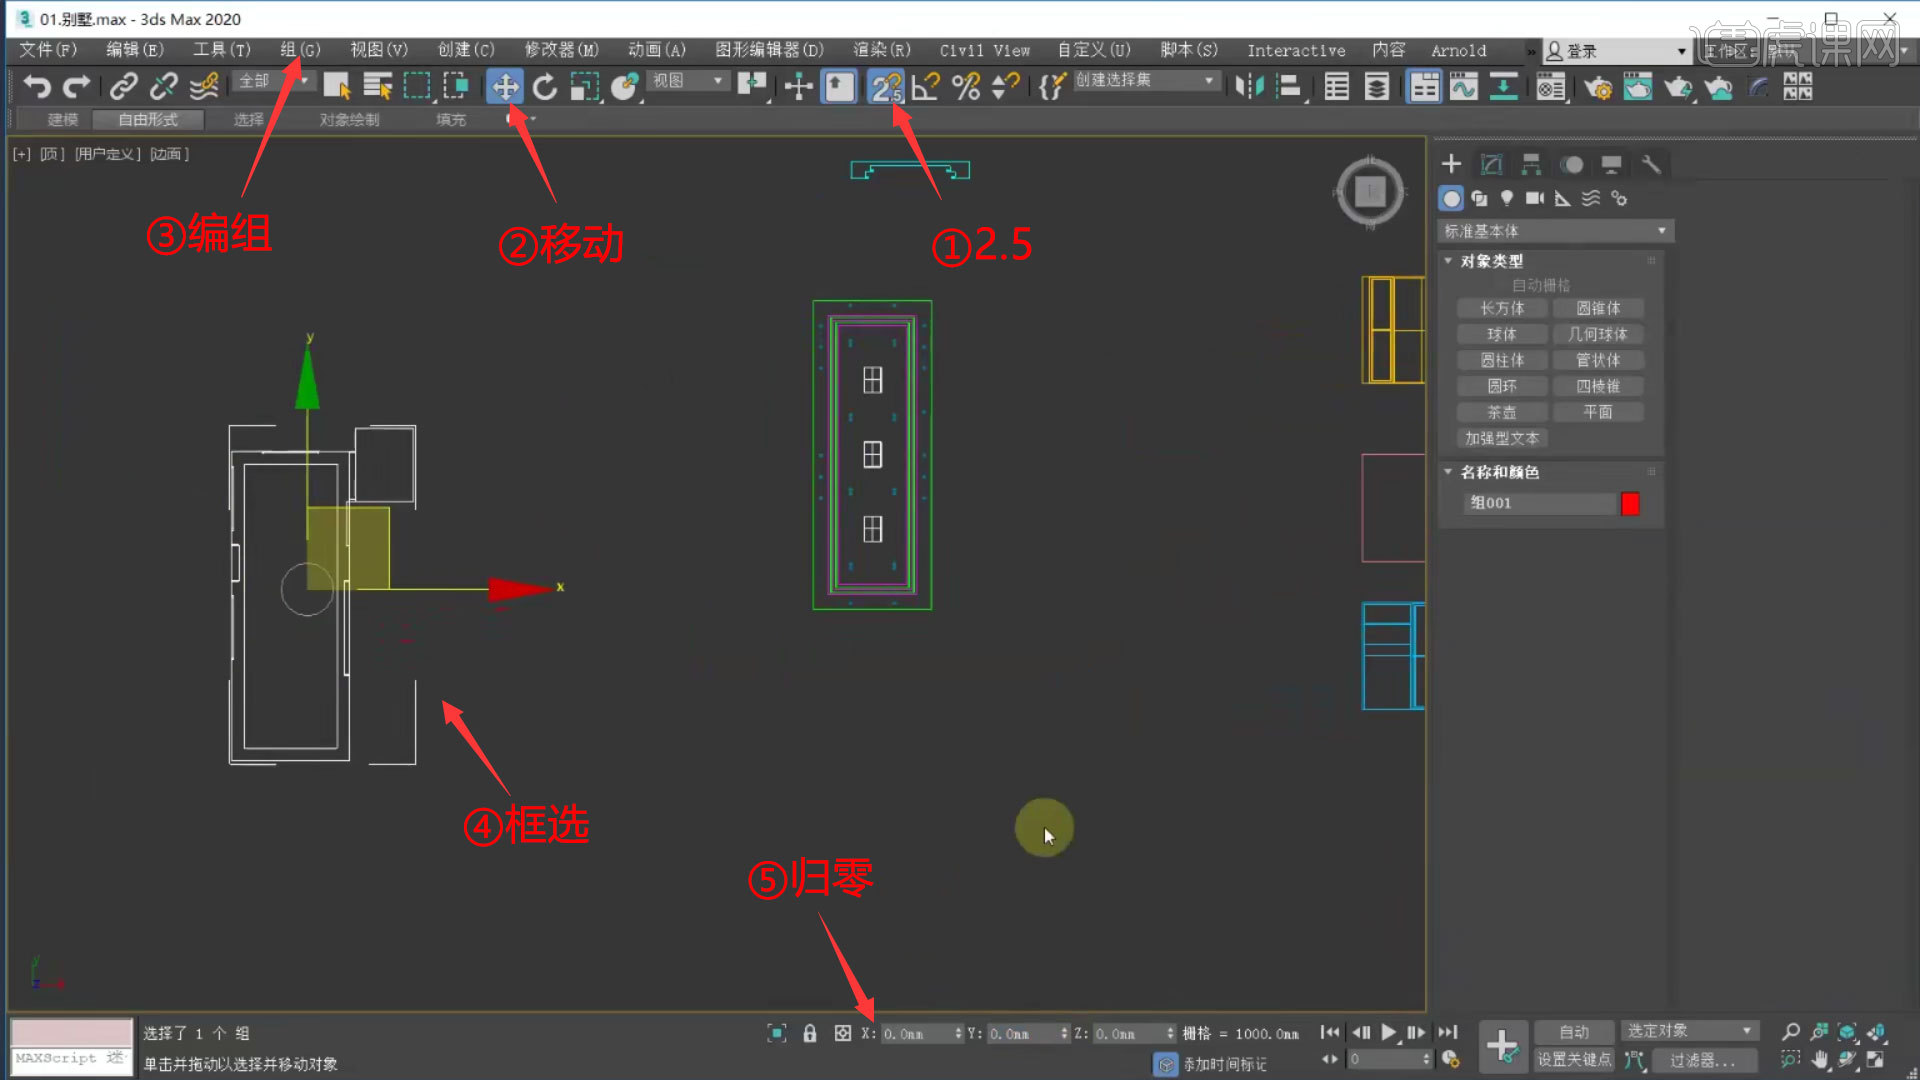The width and height of the screenshot is (1920, 1080).
Task: Toggle Percent Snap
Action: 966,87
